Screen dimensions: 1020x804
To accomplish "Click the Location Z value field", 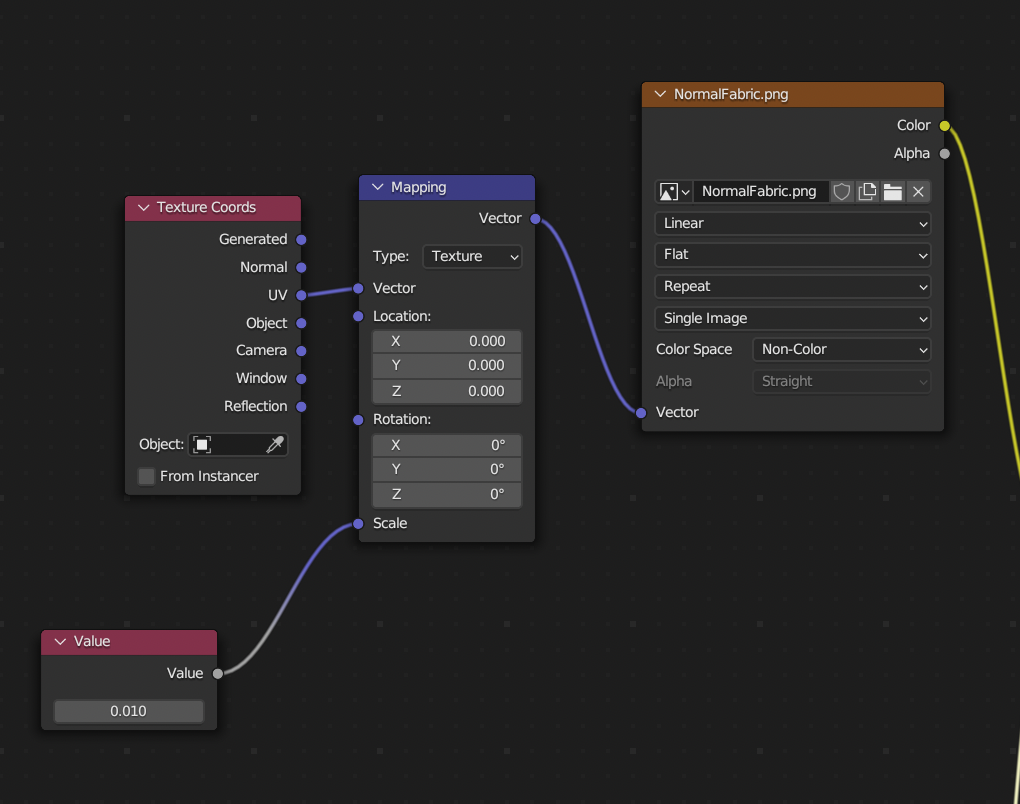I will click(447, 391).
